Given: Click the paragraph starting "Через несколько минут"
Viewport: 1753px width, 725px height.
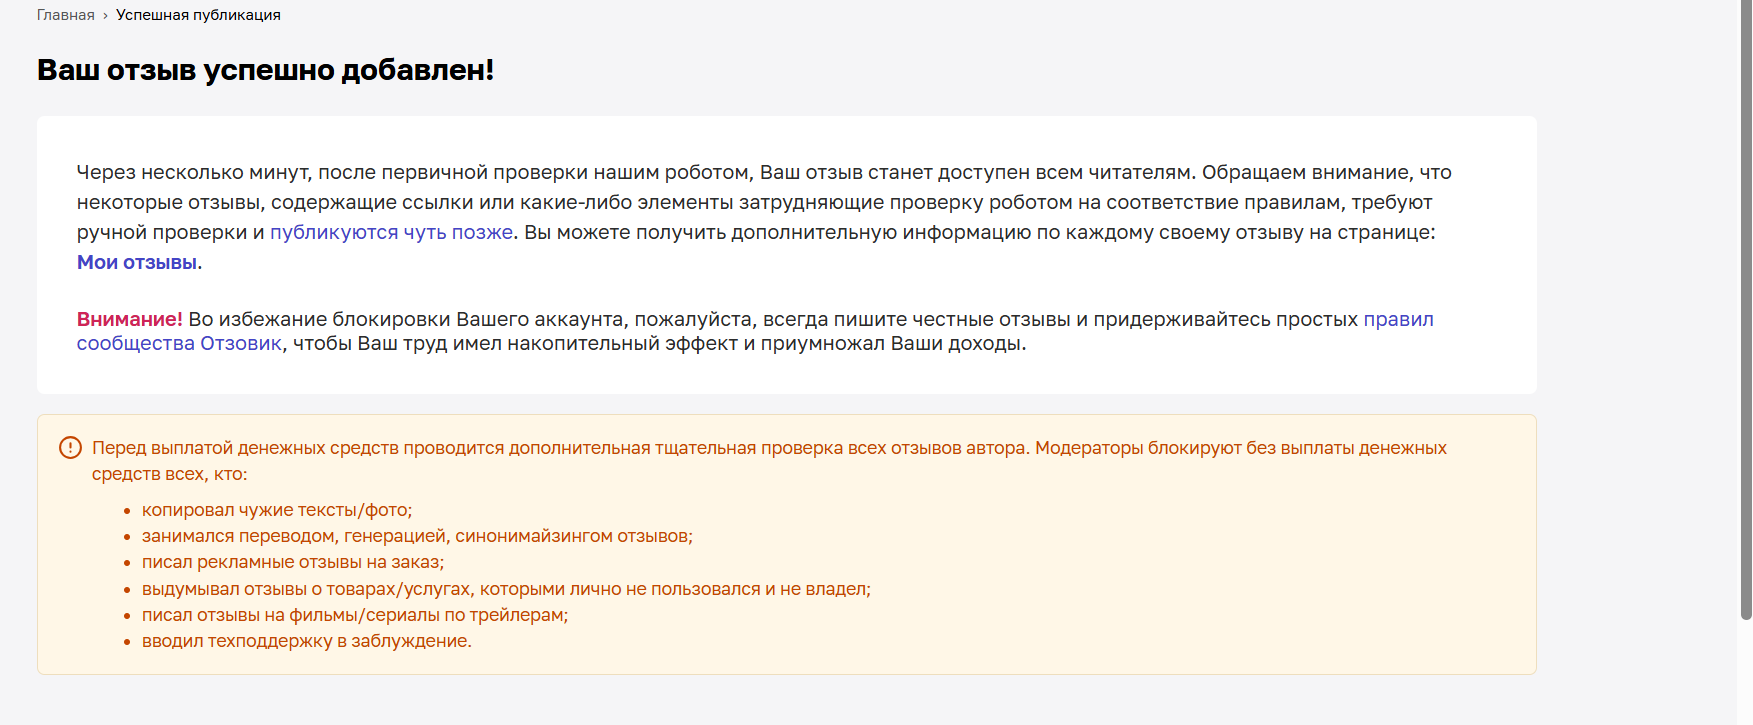Looking at the screenshot, I should (766, 217).
